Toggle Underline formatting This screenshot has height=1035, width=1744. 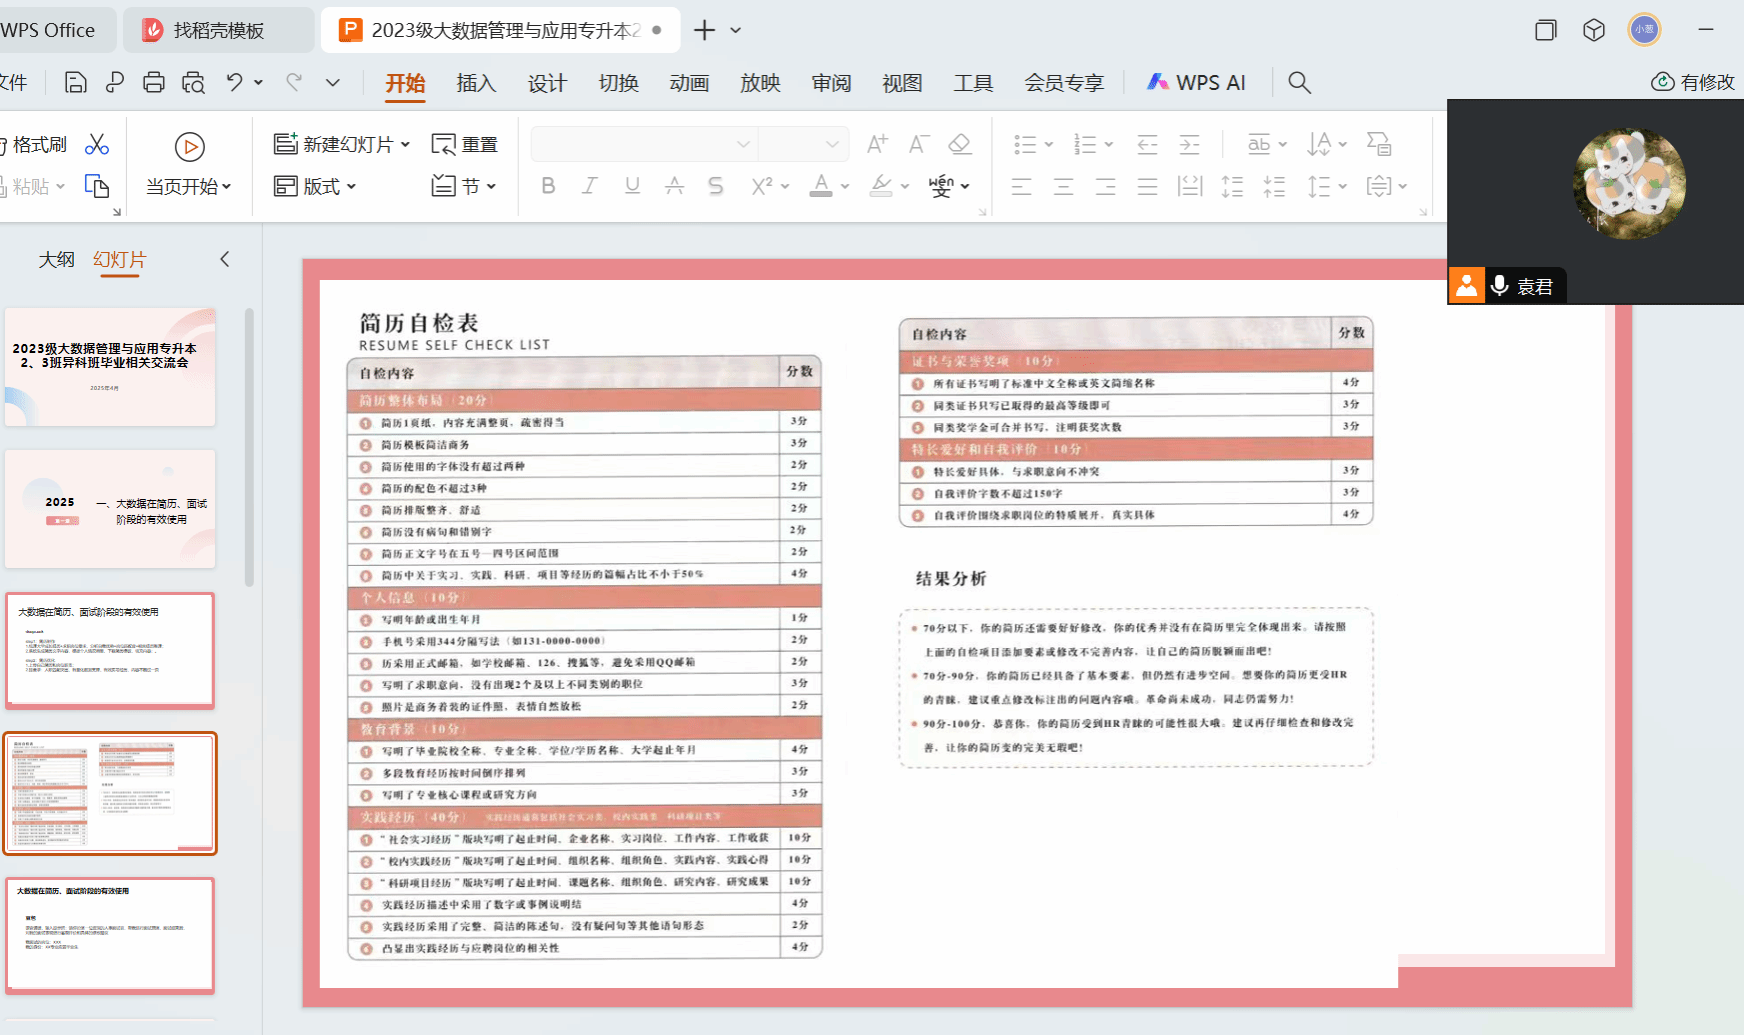(632, 186)
